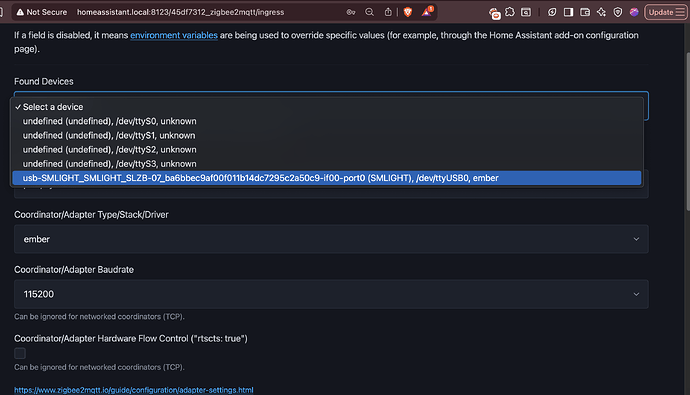The width and height of the screenshot is (690, 395).
Task: Open the Coordinator/Adapter Type ember dropdown
Action: click(x=331, y=239)
